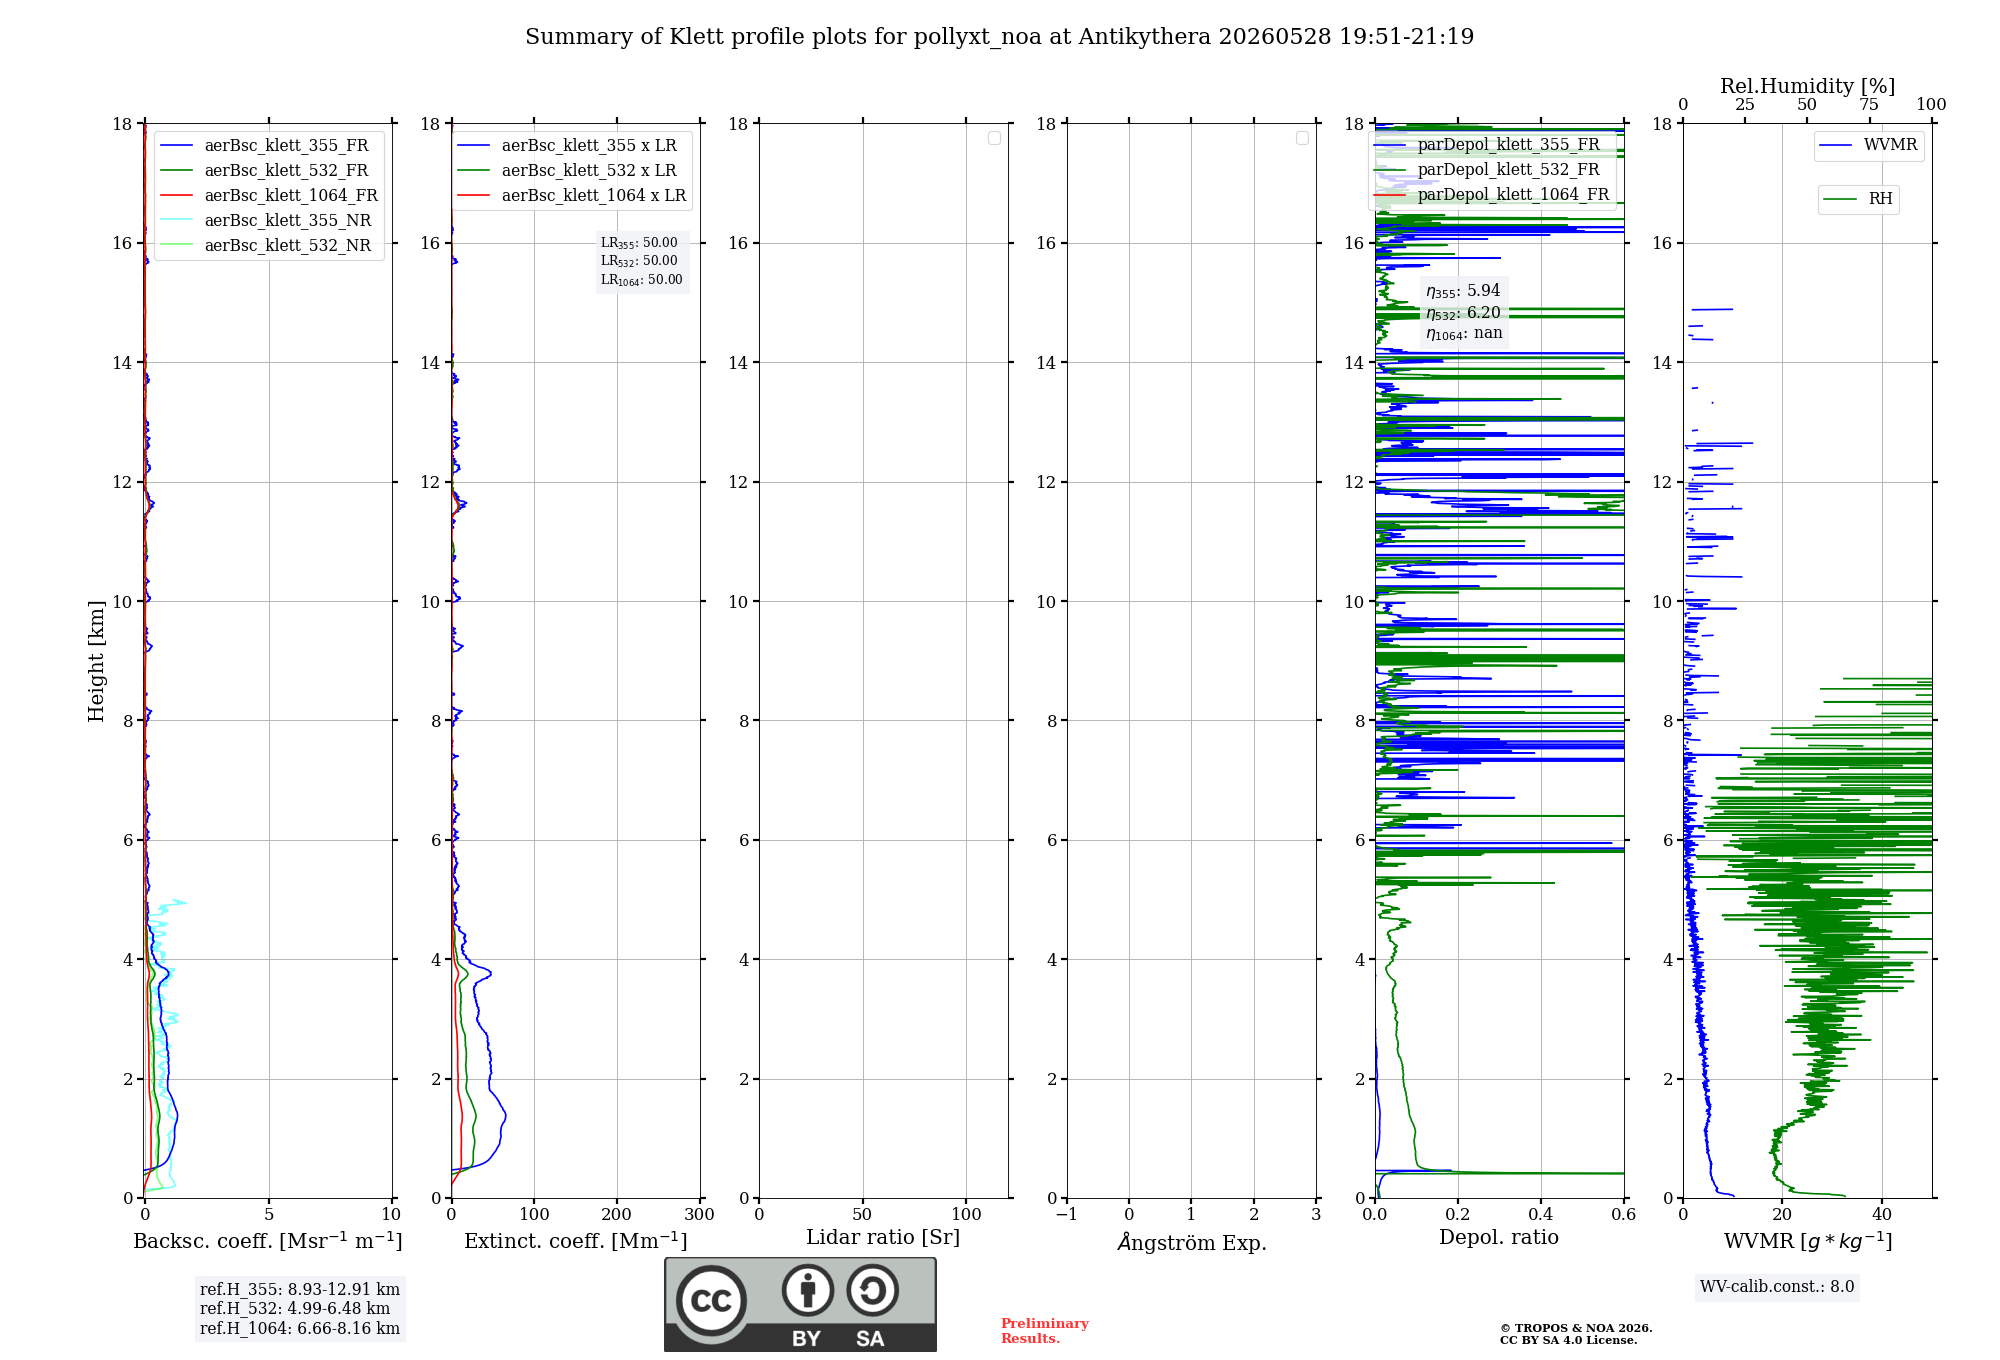Click the 0.6 tick on Depol. ratio axis
The image size is (2000, 1360).
(1623, 1214)
